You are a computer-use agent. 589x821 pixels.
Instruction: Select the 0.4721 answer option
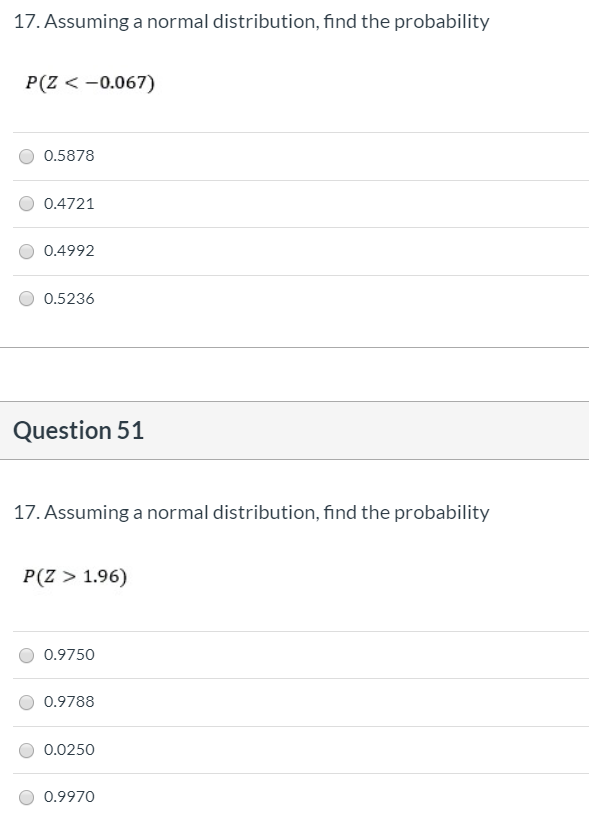point(26,203)
